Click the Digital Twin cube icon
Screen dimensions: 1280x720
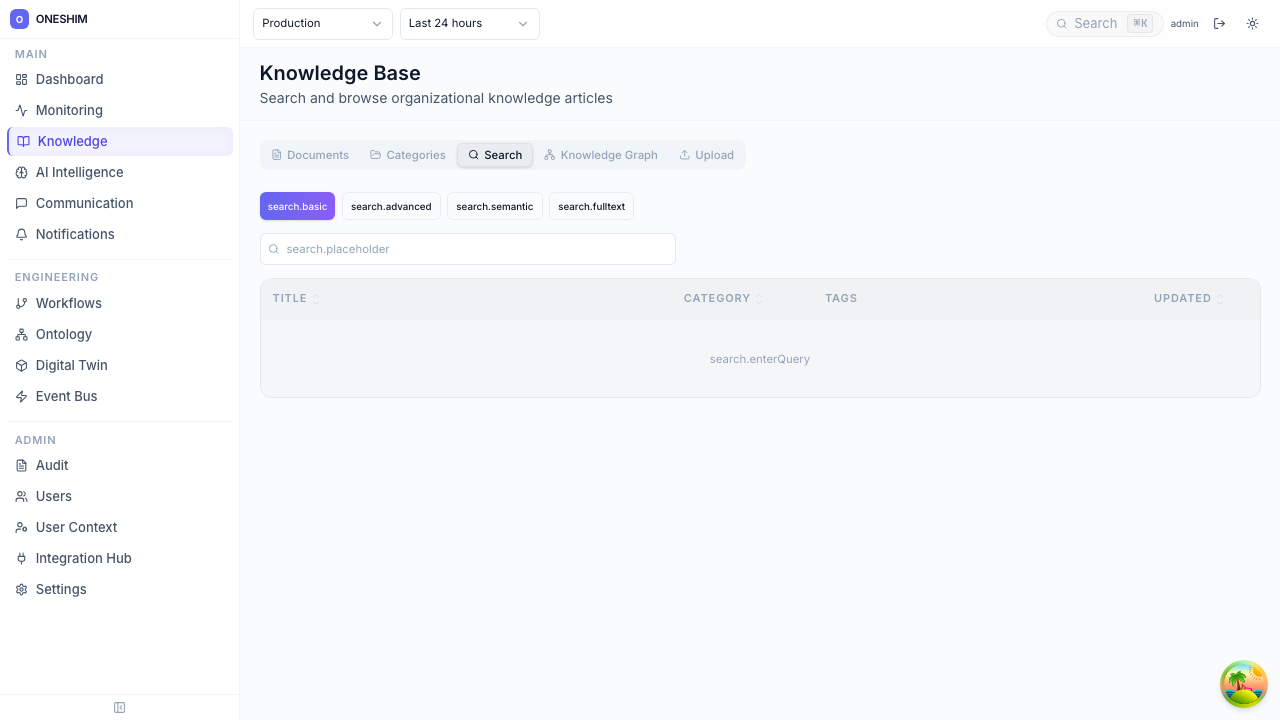(21, 365)
